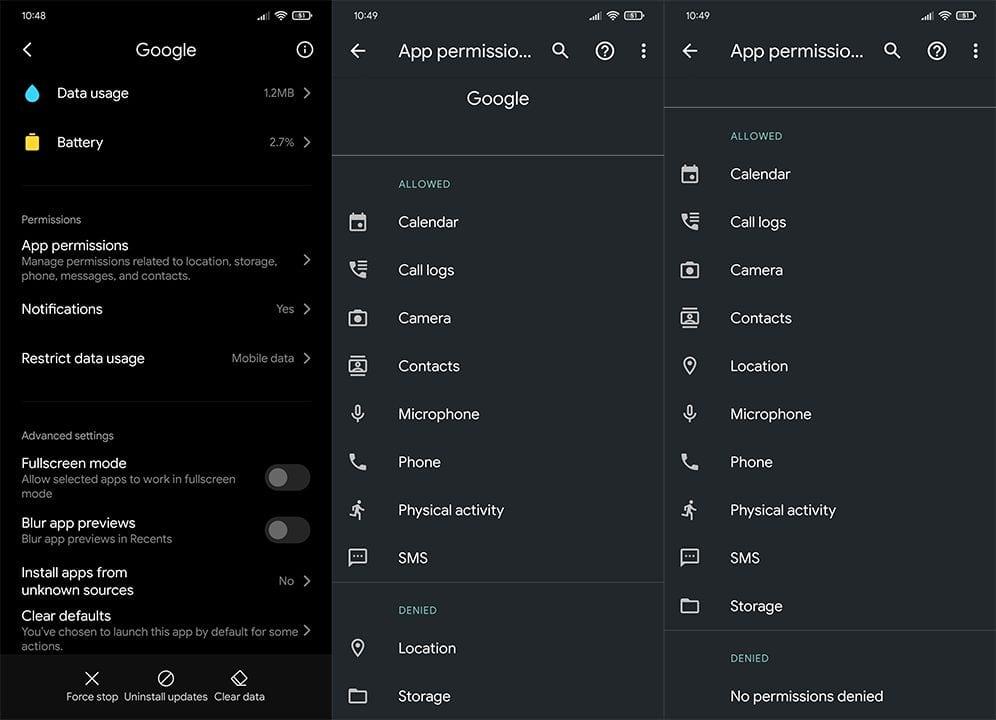Tap the Clear data label
Screen dimensions: 996x720
pos(239,696)
